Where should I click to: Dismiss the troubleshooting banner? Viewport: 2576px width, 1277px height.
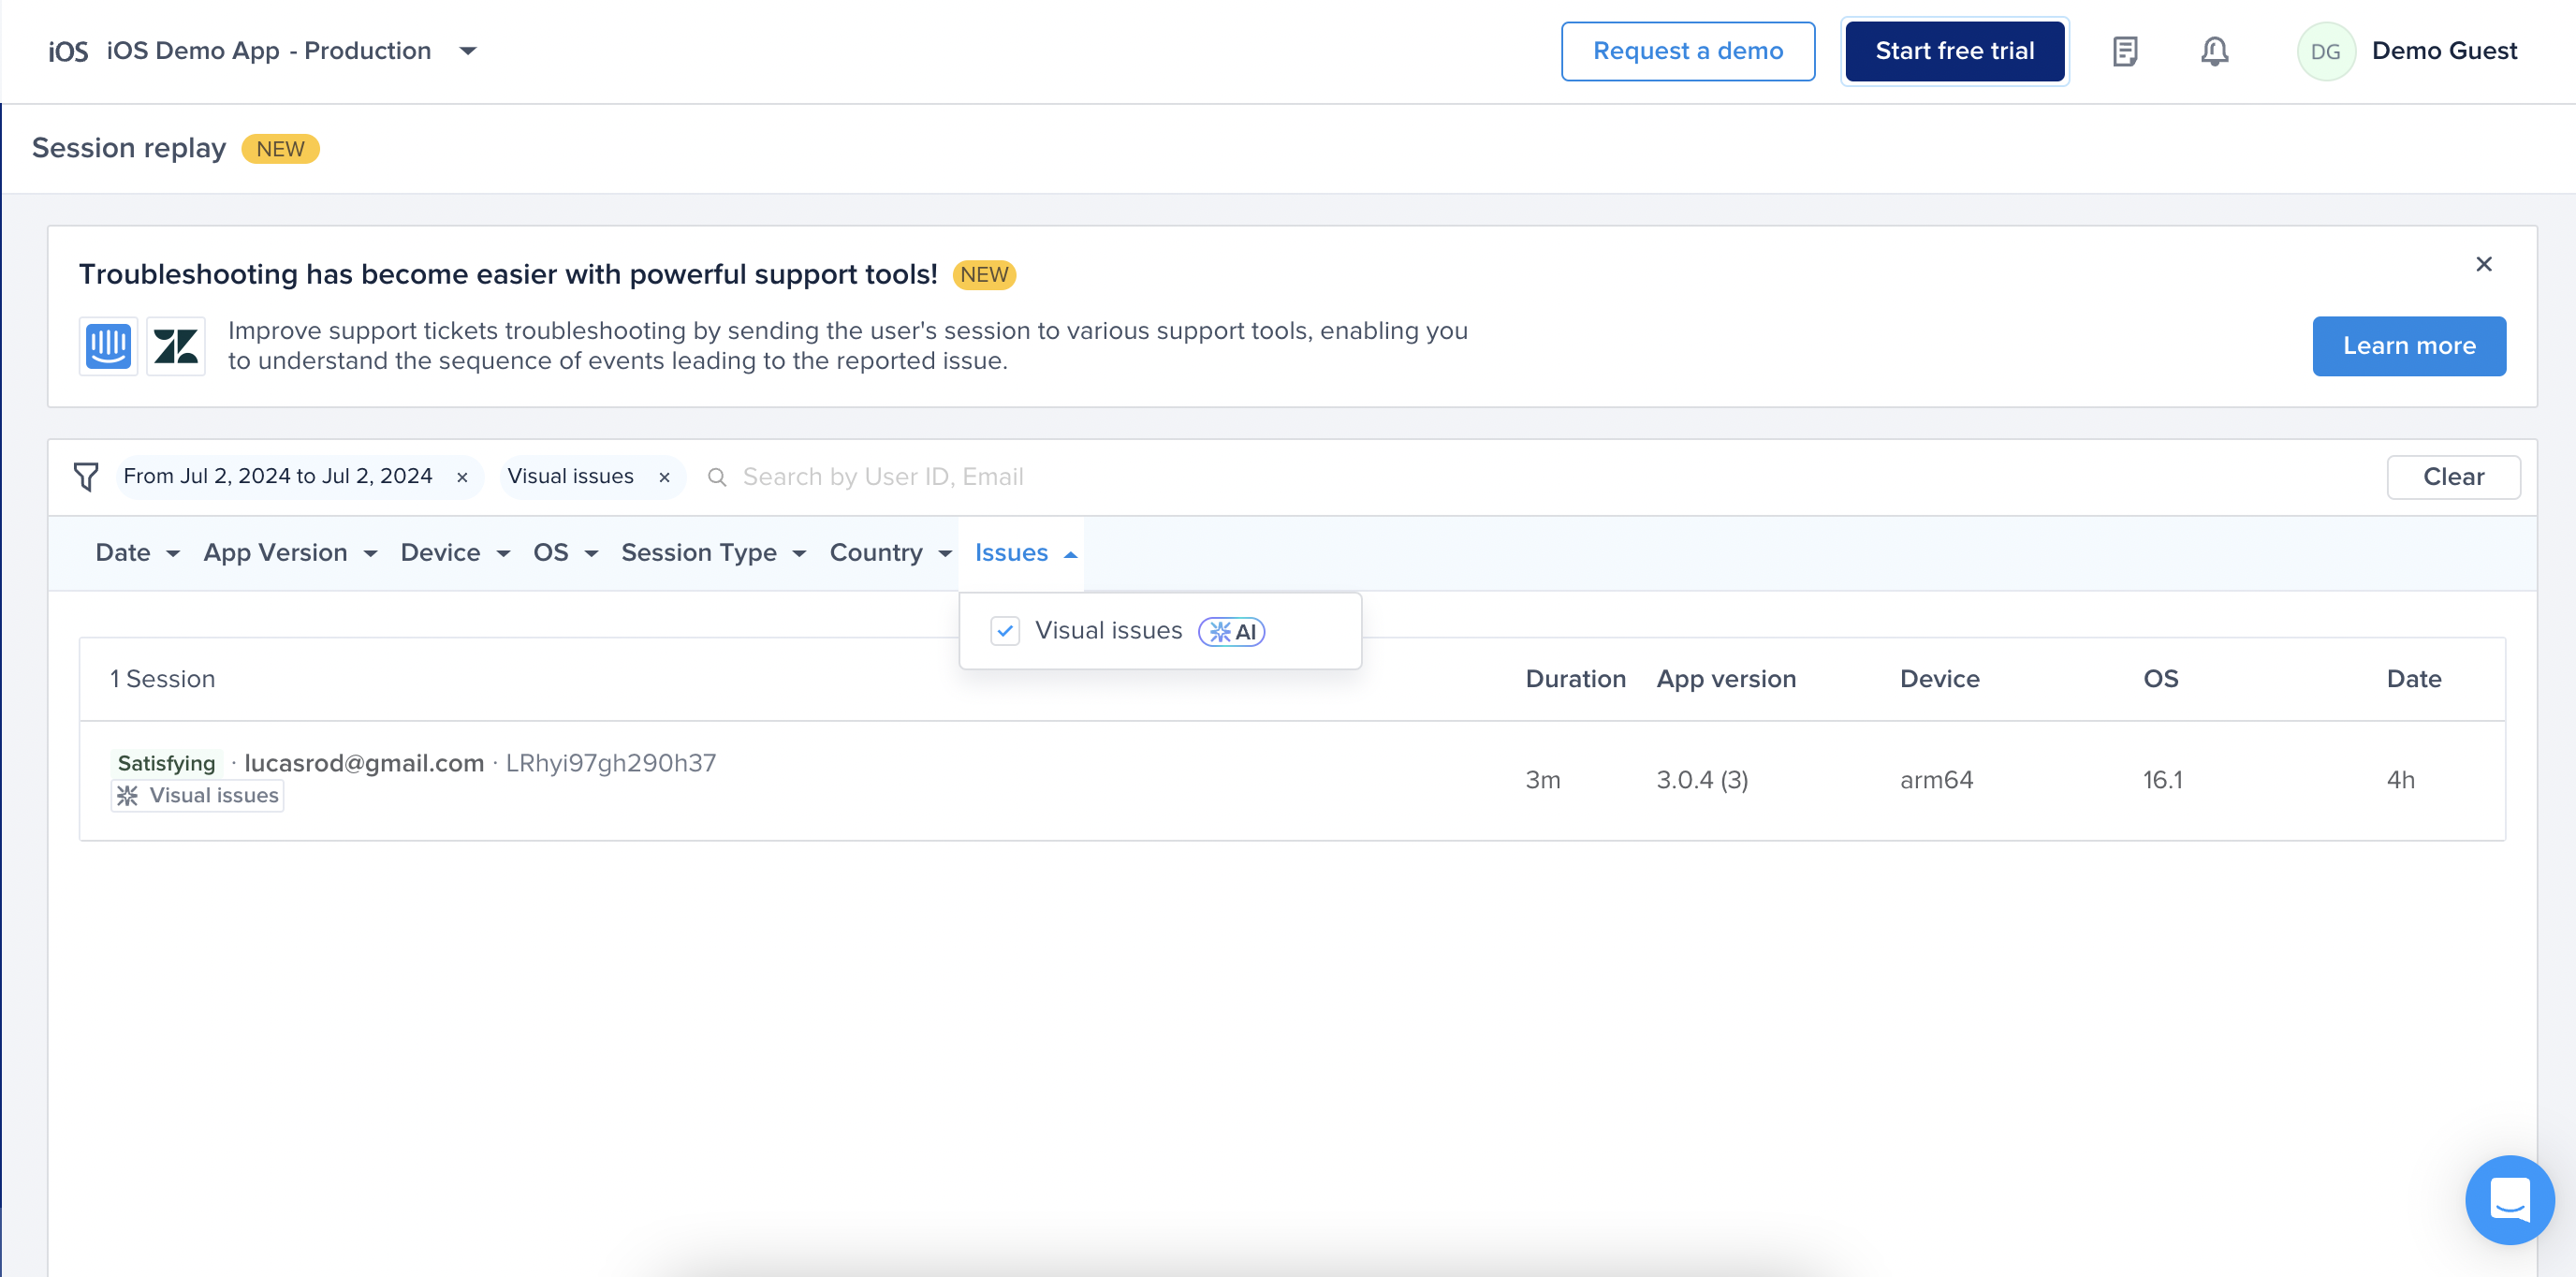[2484, 264]
